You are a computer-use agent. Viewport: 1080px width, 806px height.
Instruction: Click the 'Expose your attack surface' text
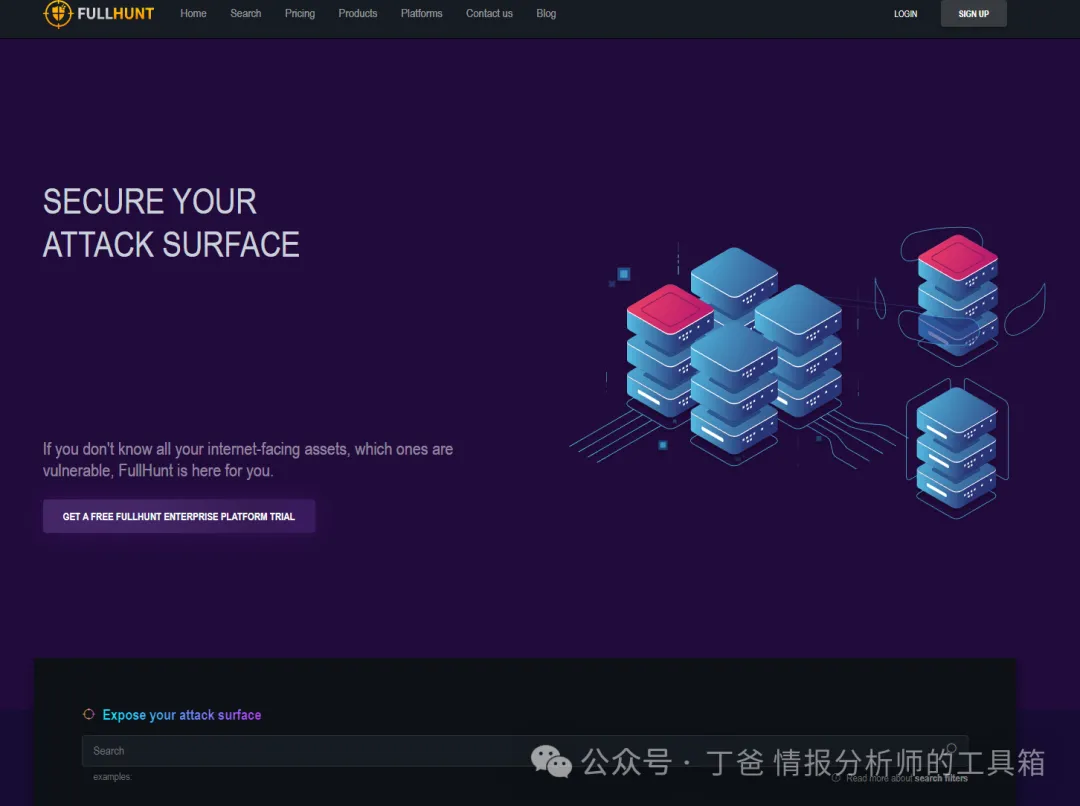click(182, 715)
